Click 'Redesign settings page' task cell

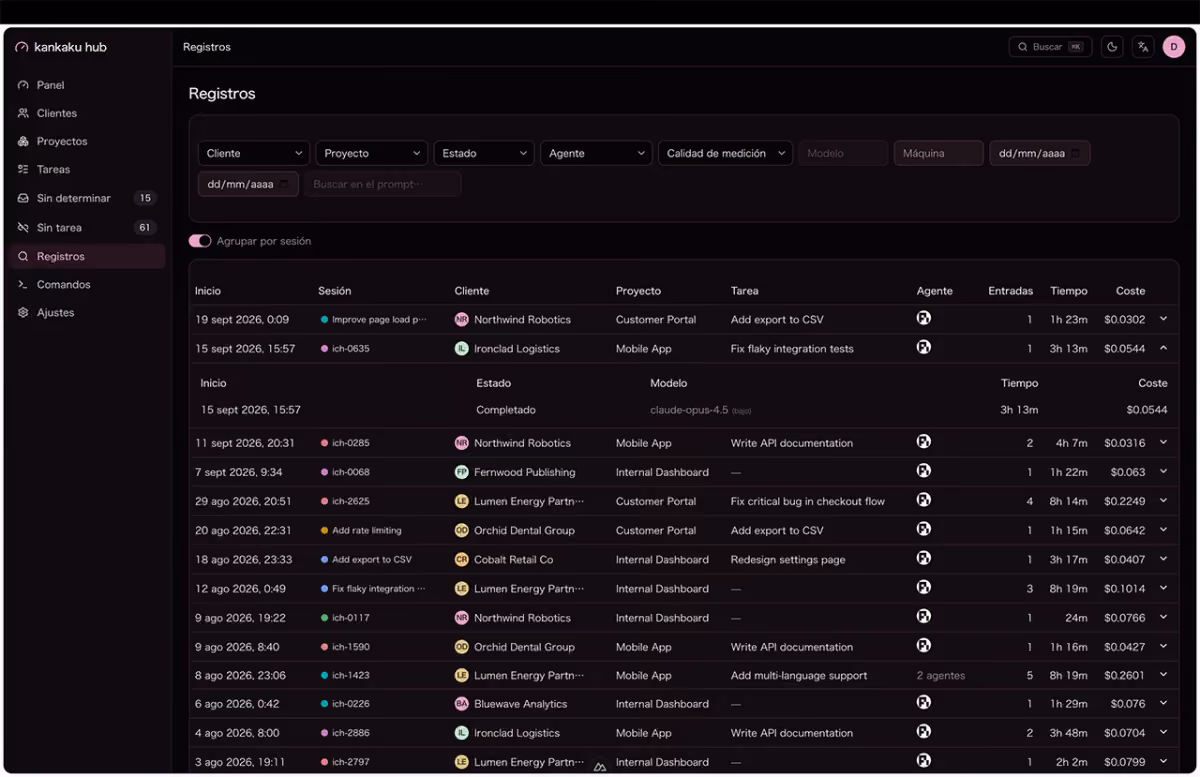point(788,560)
